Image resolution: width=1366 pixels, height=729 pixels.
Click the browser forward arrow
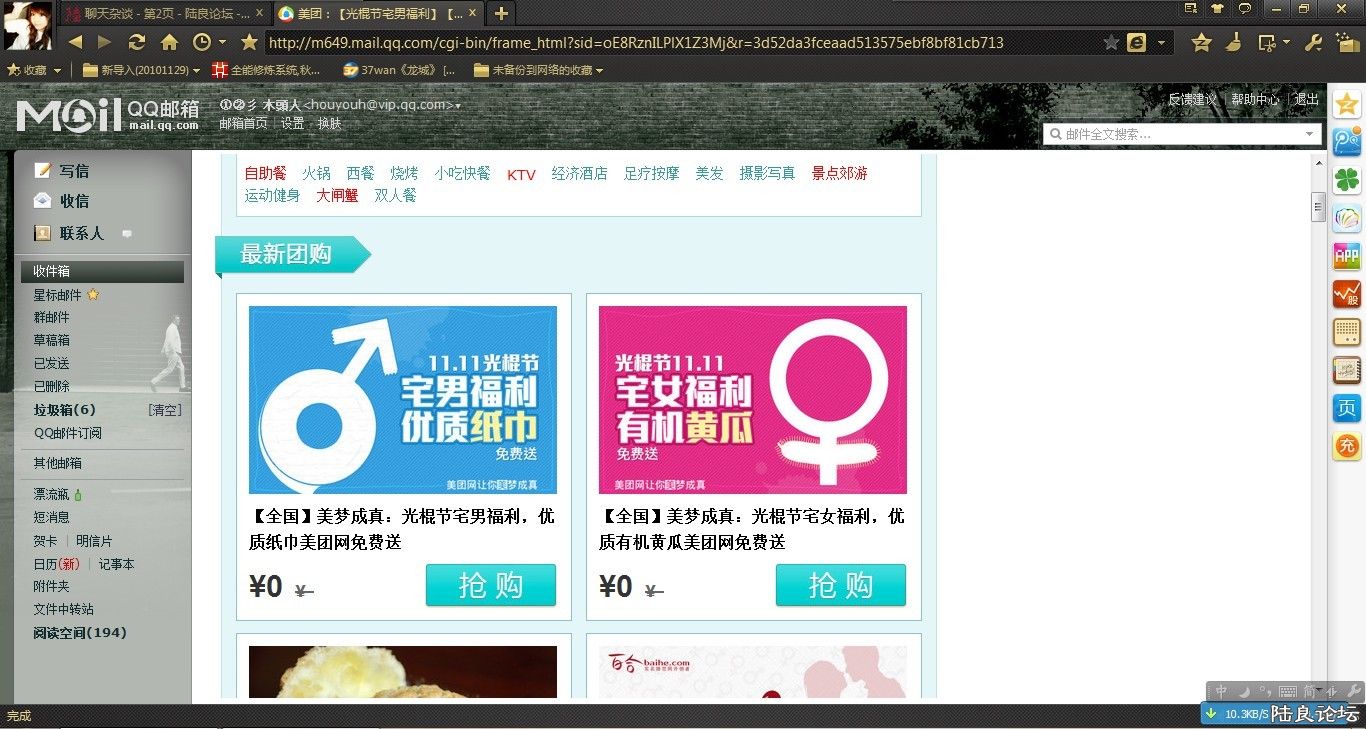[104, 42]
